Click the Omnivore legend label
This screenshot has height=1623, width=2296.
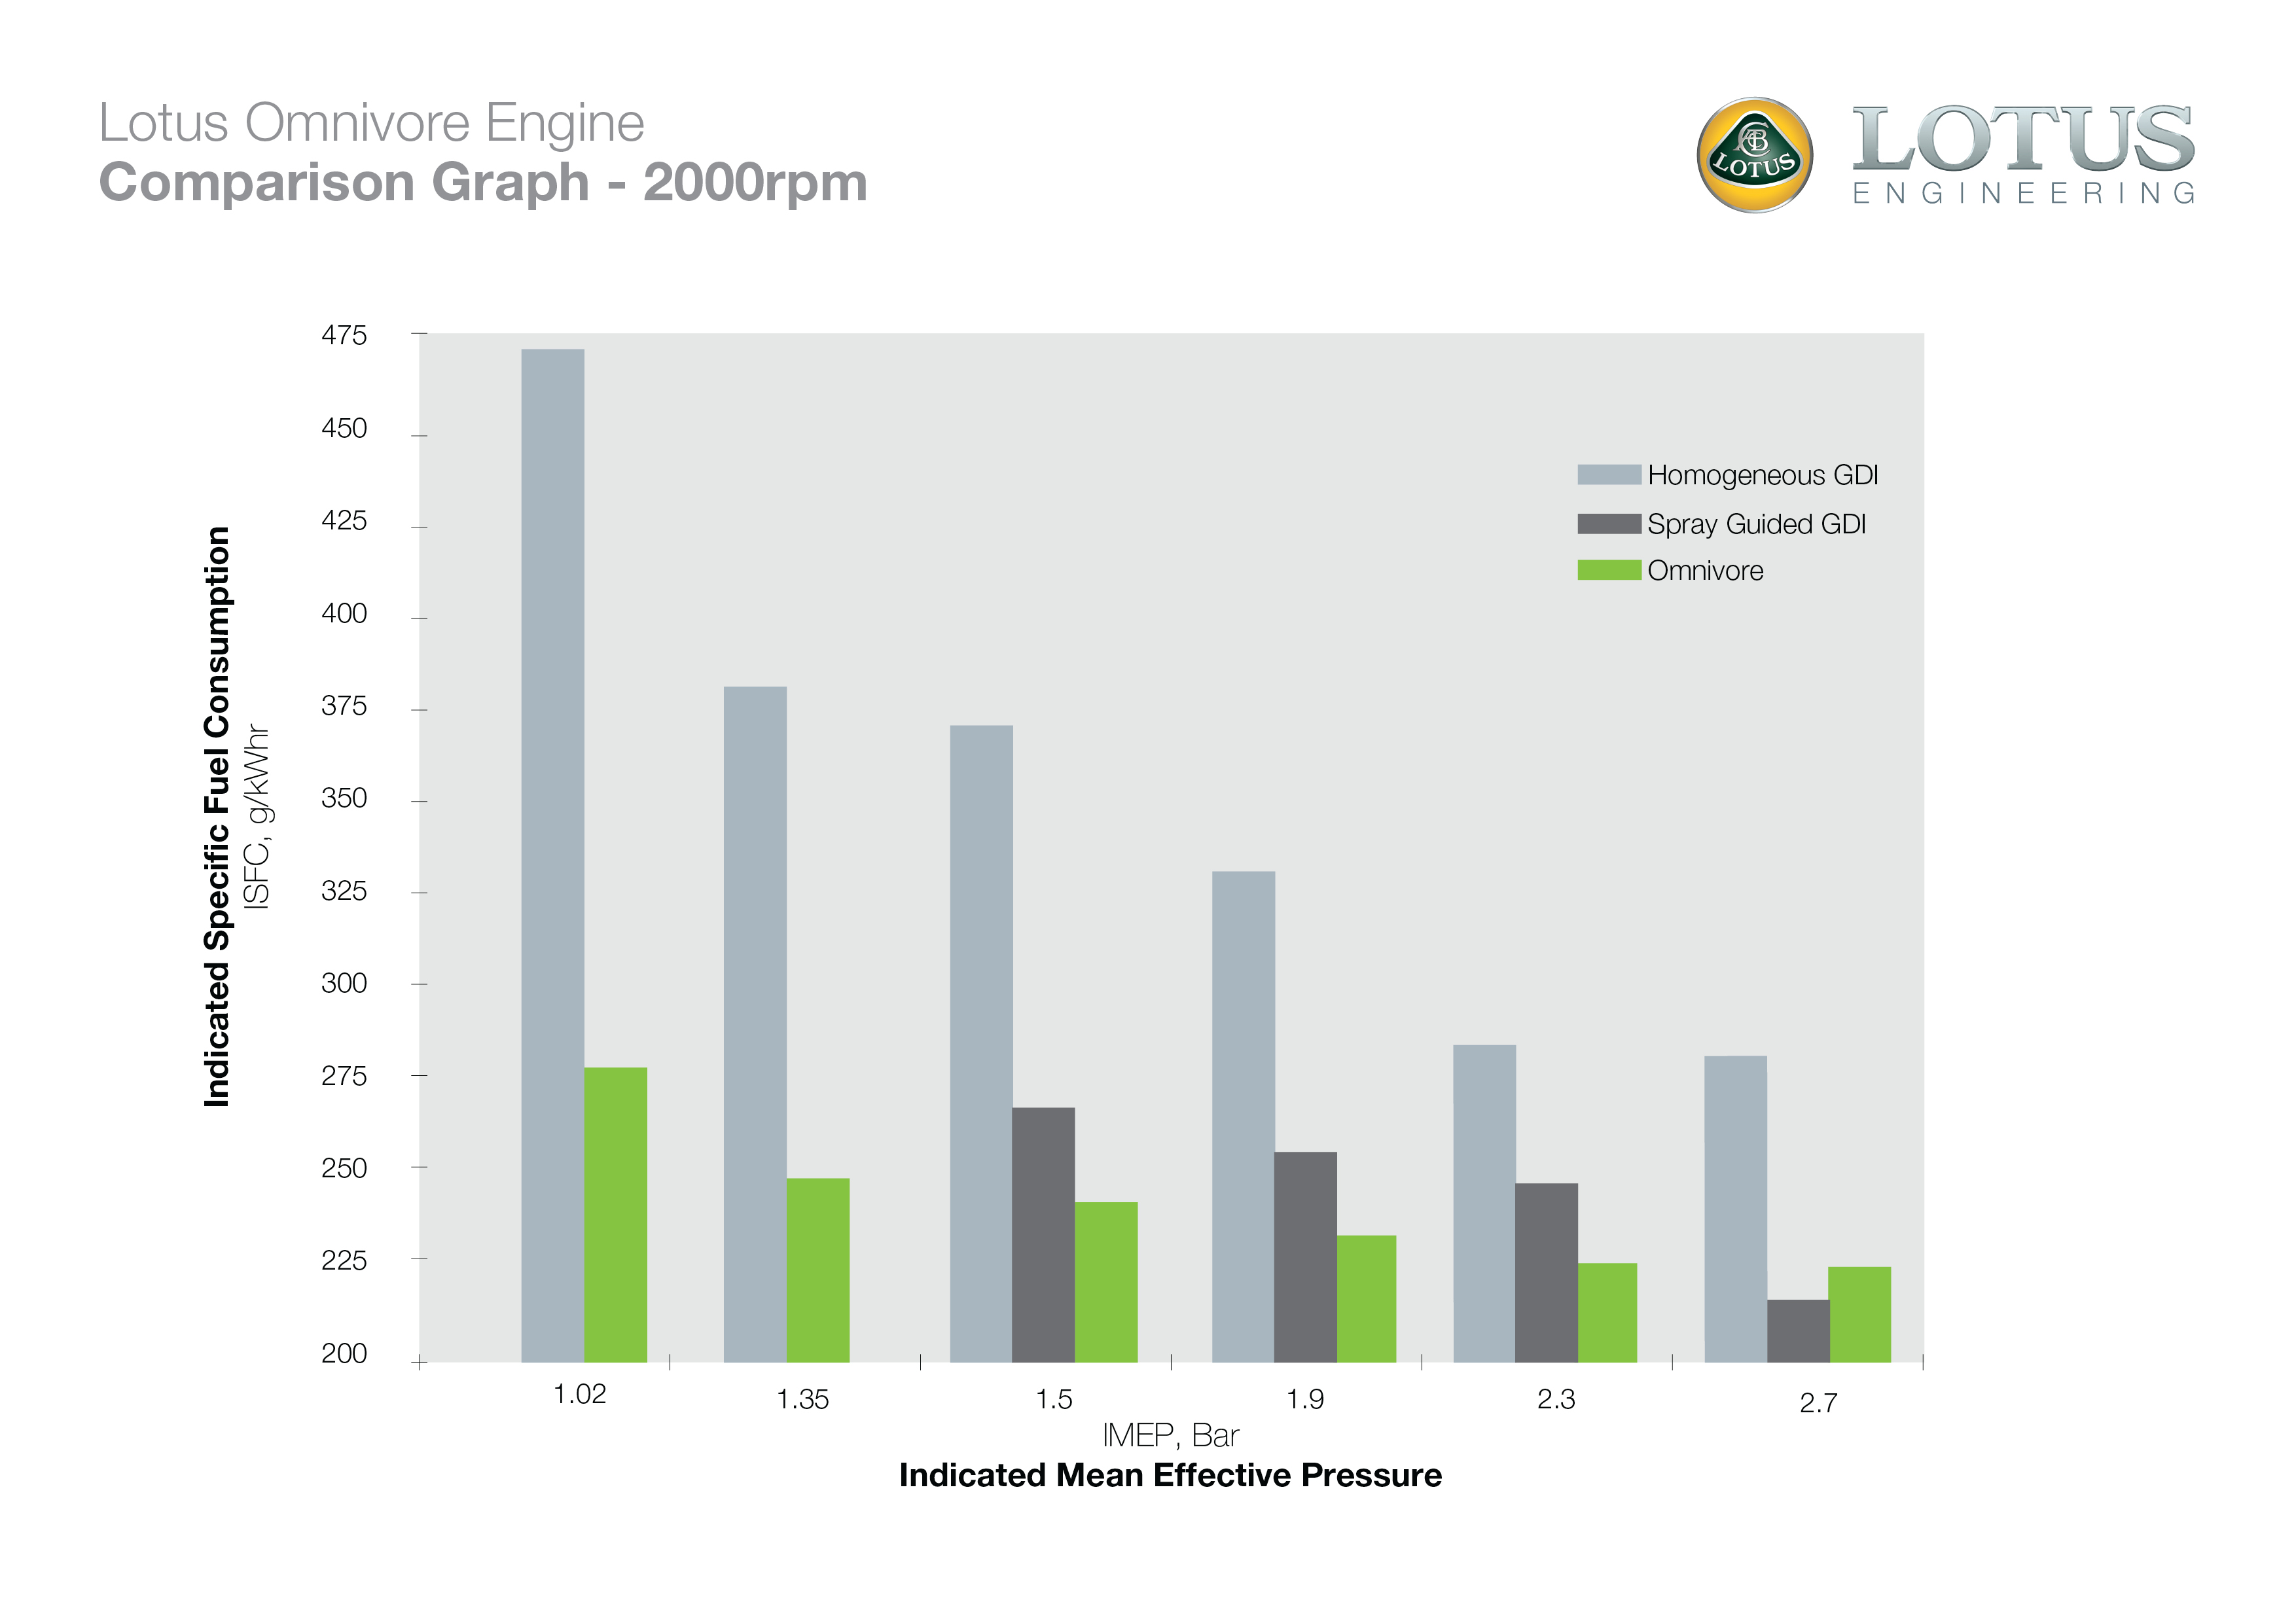[1705, 571]
